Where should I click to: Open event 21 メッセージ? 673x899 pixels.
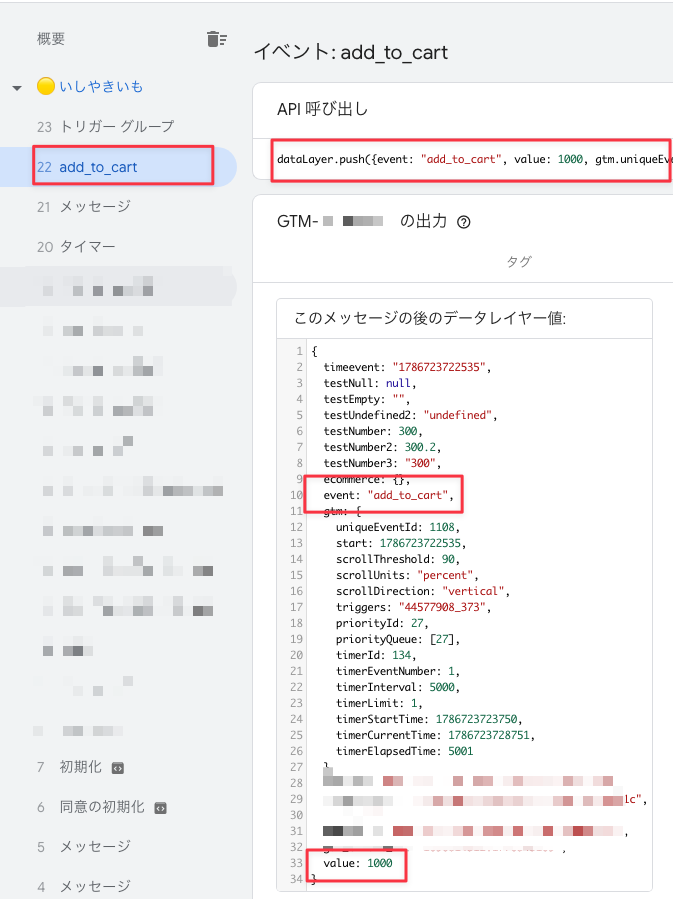coord(84,206)
